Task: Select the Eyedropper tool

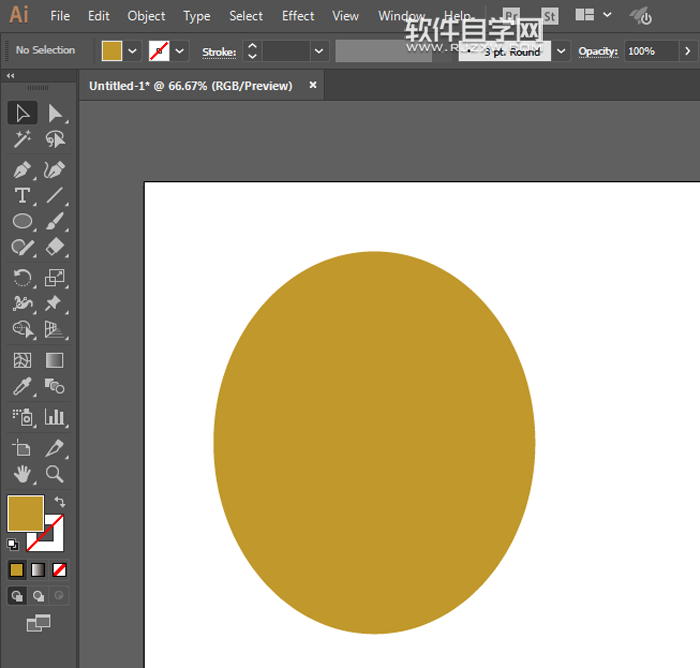Action: (x=22, y=386)
